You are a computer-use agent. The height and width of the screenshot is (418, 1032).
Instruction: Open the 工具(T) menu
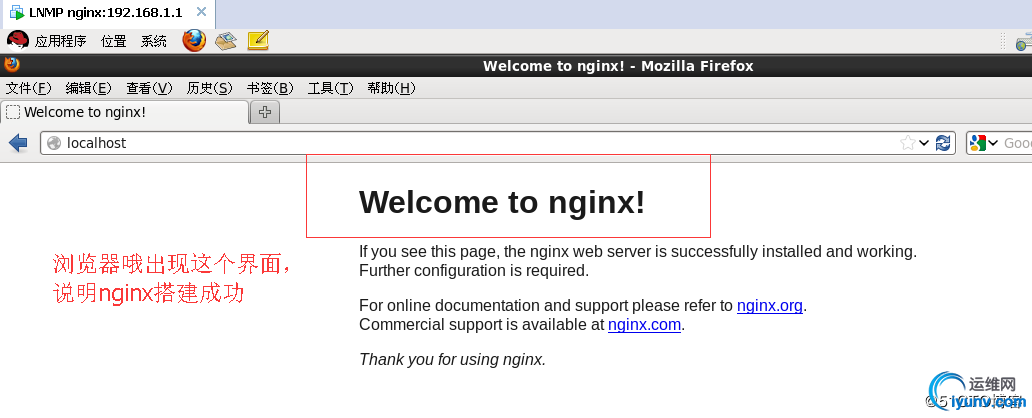[330, 88]
